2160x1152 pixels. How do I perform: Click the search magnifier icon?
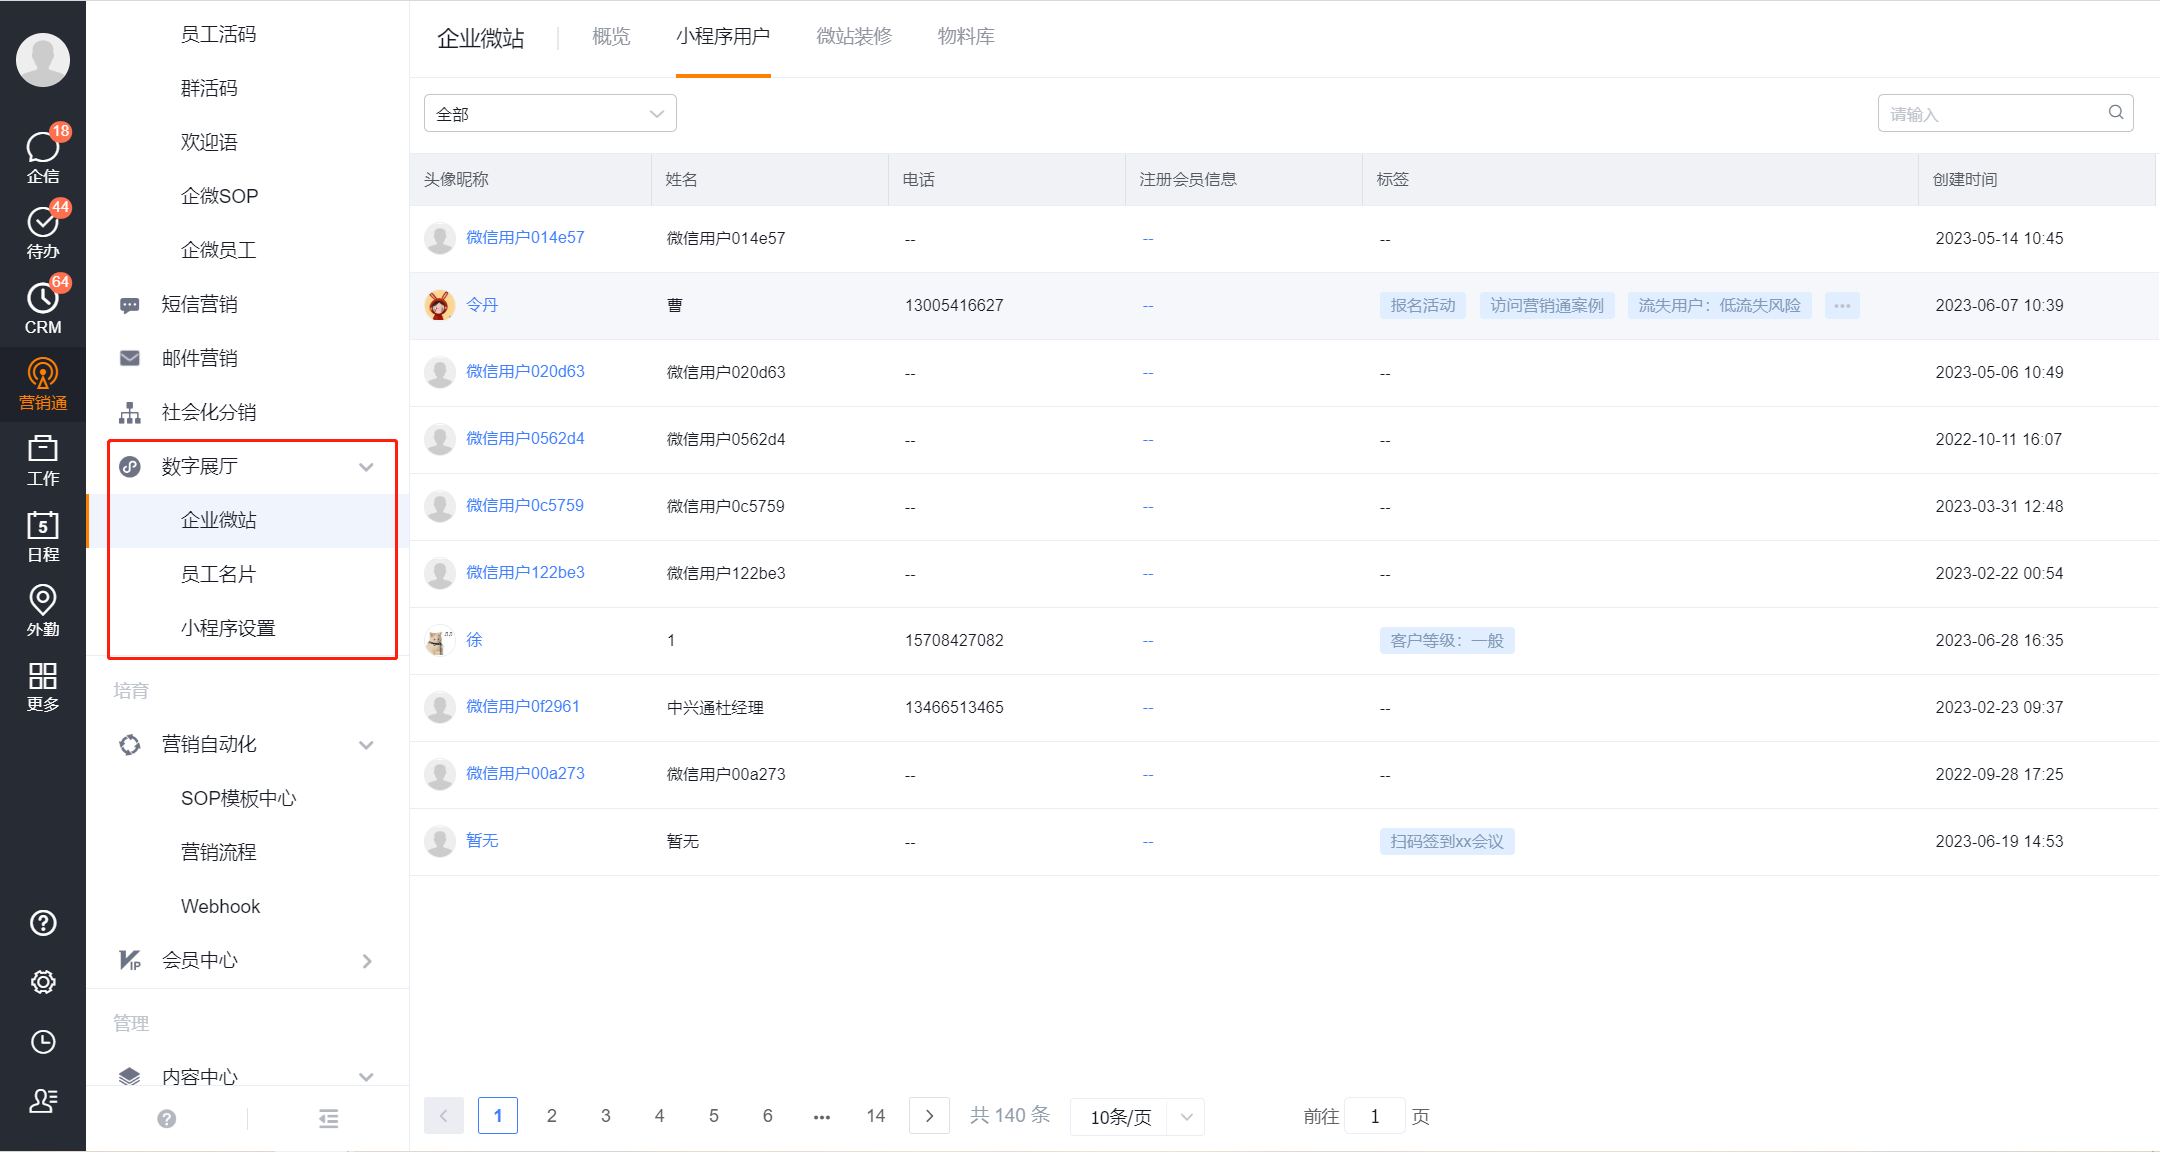coord(2116,113)
